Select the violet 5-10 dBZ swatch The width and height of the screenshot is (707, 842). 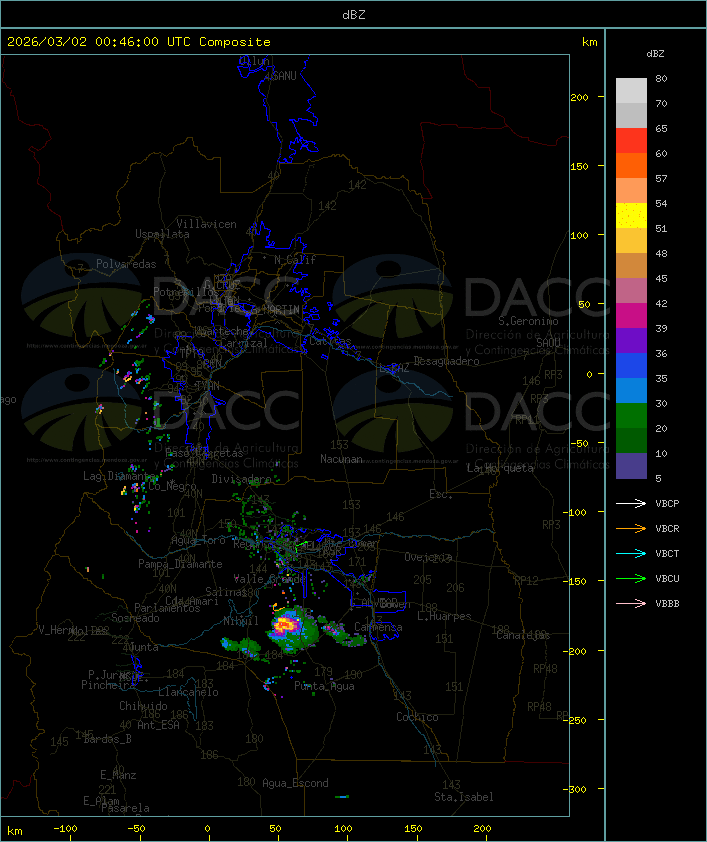coord(631,466)
